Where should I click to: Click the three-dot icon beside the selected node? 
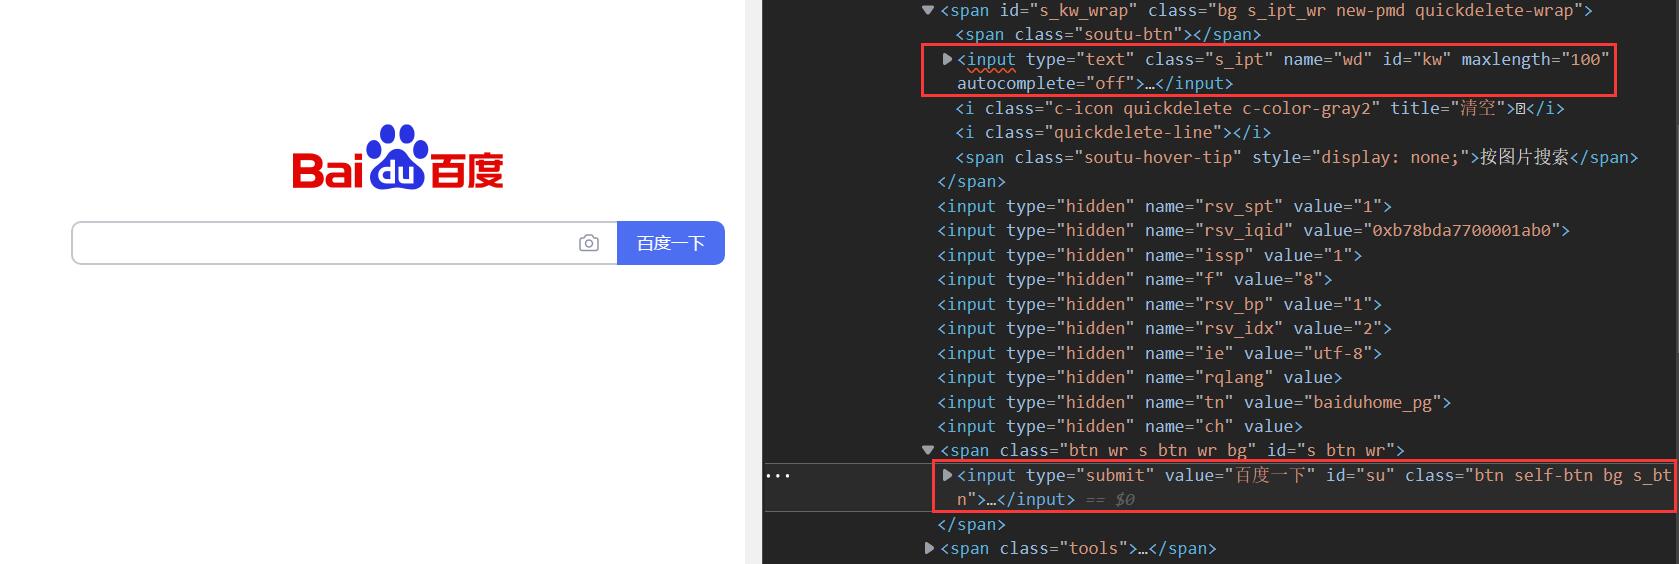(x=777, y=476)
